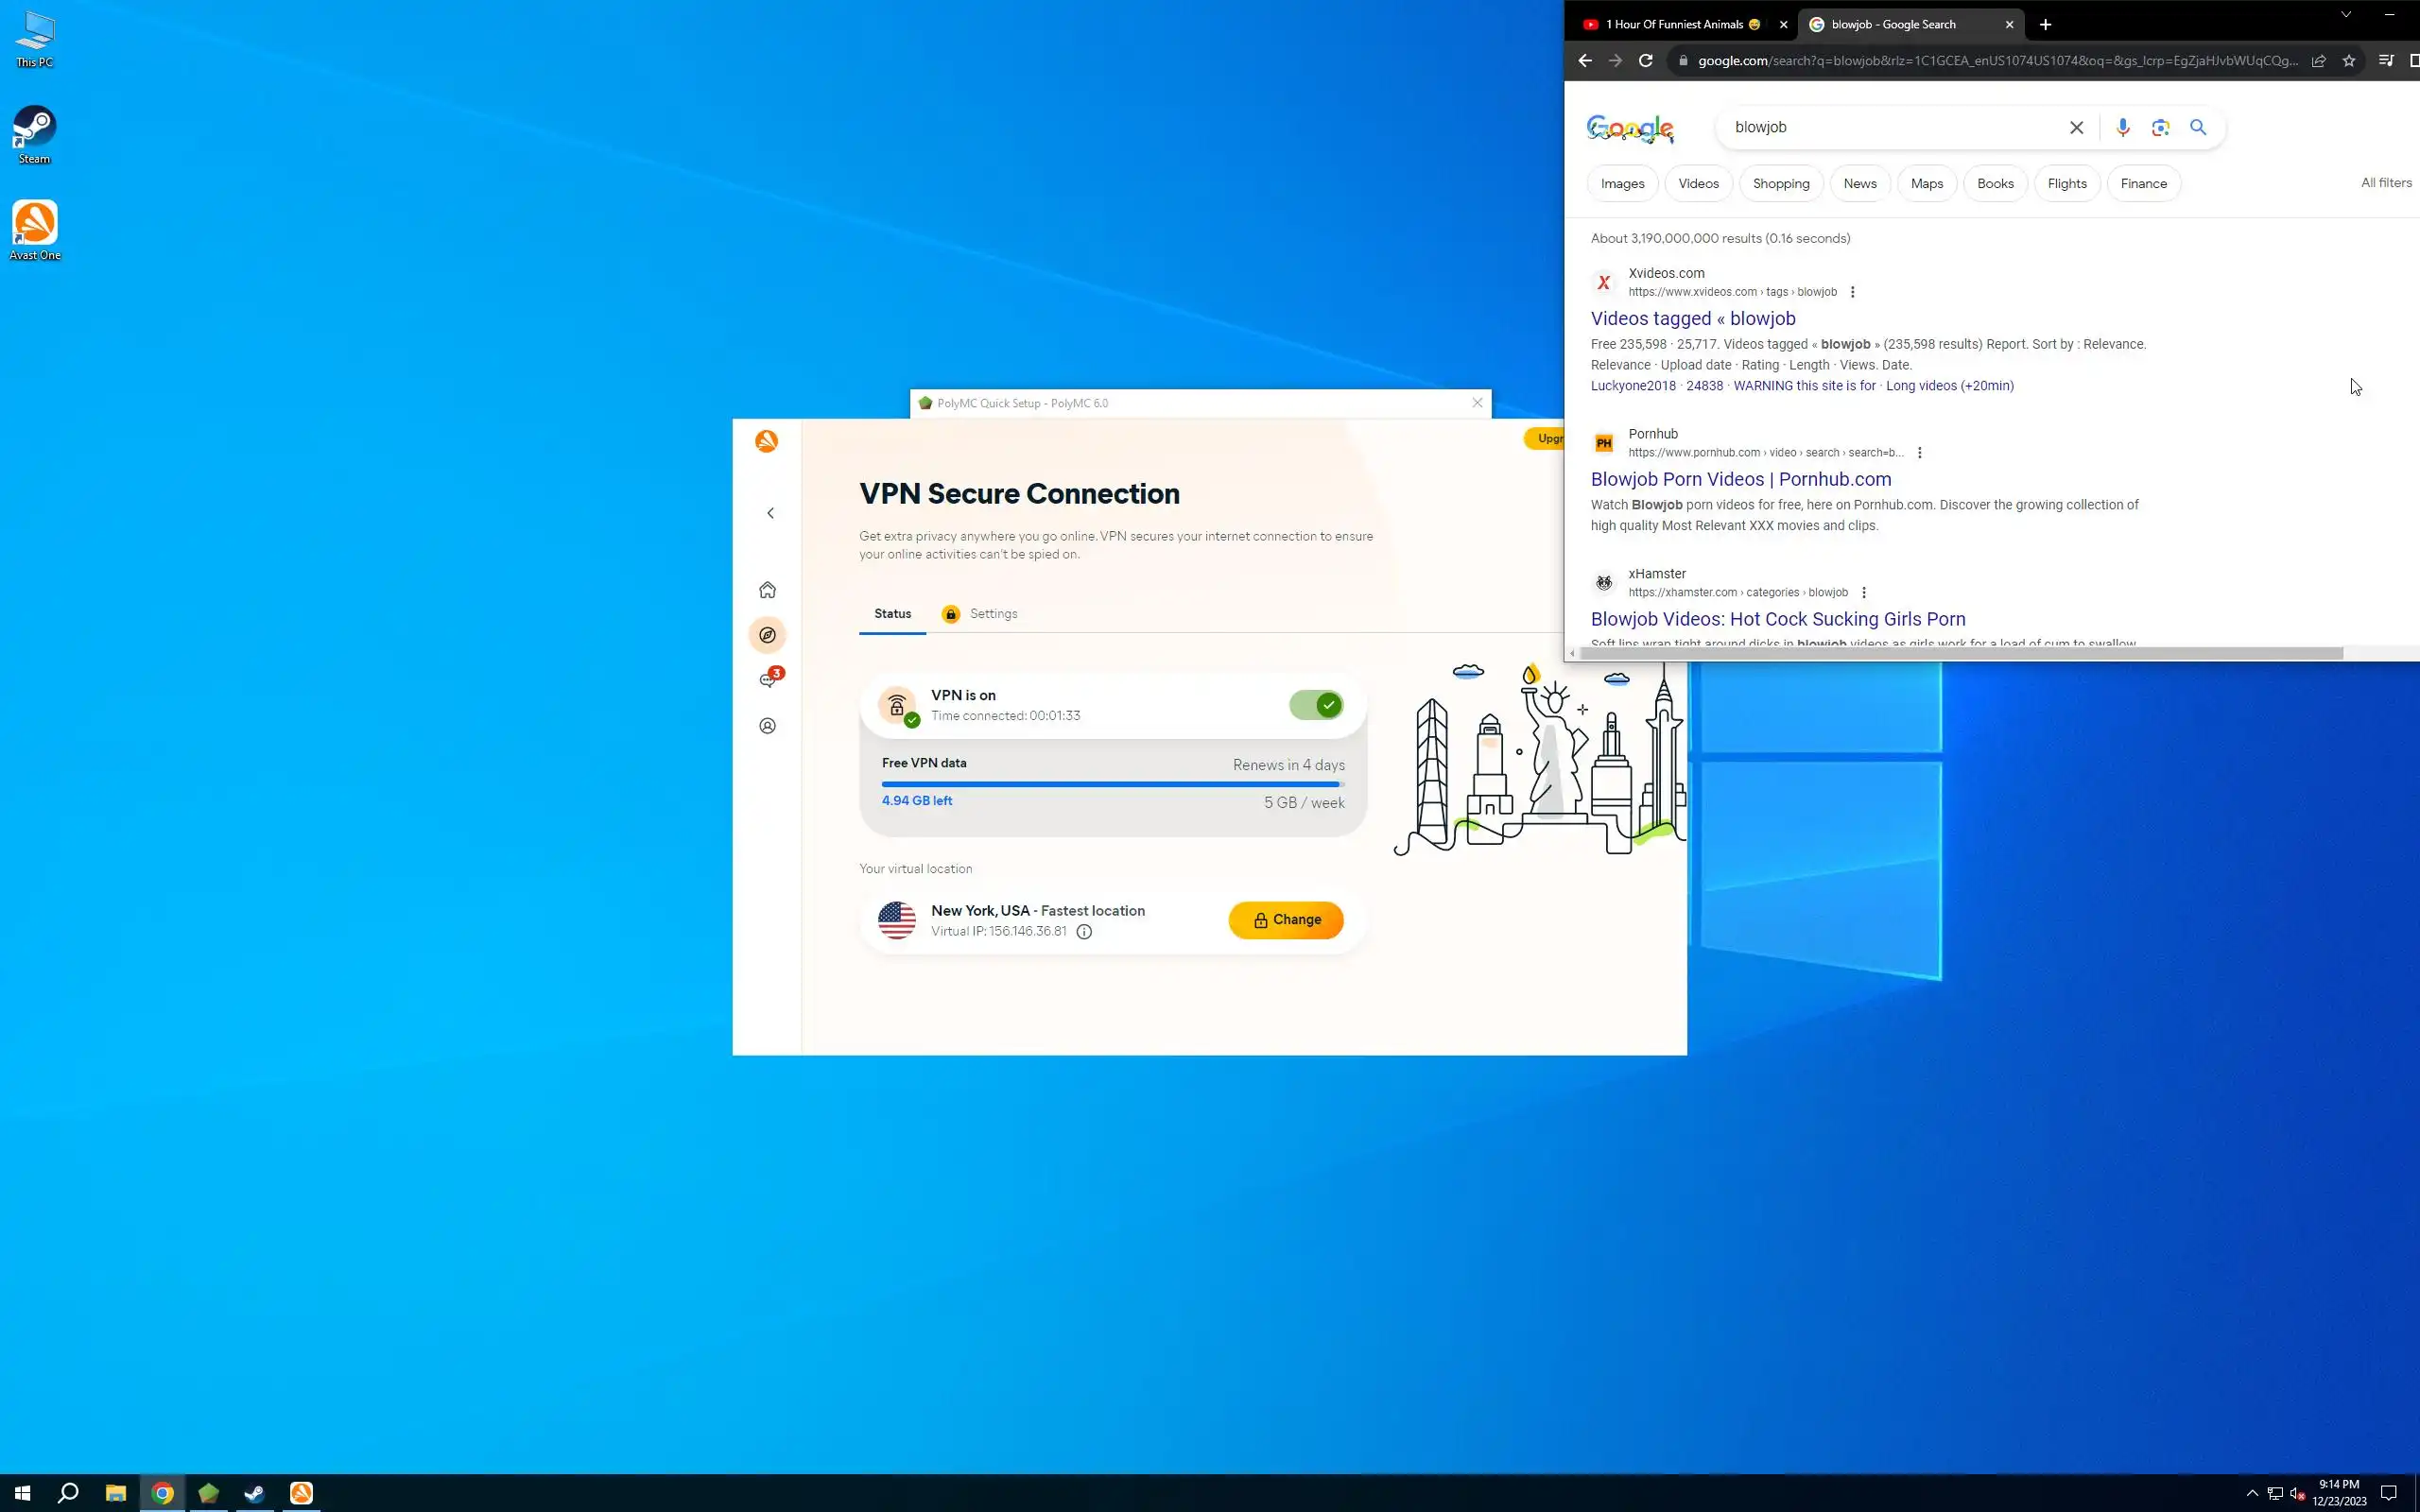Click Google search by image lens icon
The image size is (2420, 1512).
point(2160,127)
